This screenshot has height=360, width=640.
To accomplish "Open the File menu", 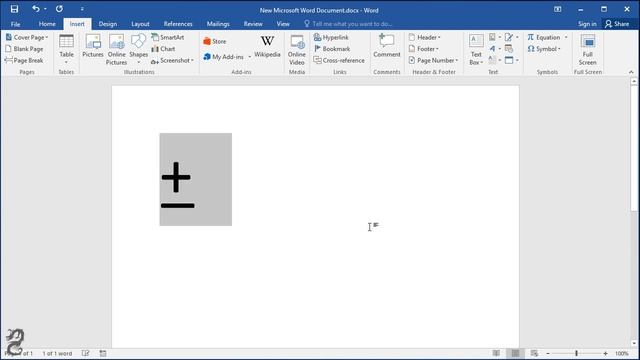I will coord(16,24).
